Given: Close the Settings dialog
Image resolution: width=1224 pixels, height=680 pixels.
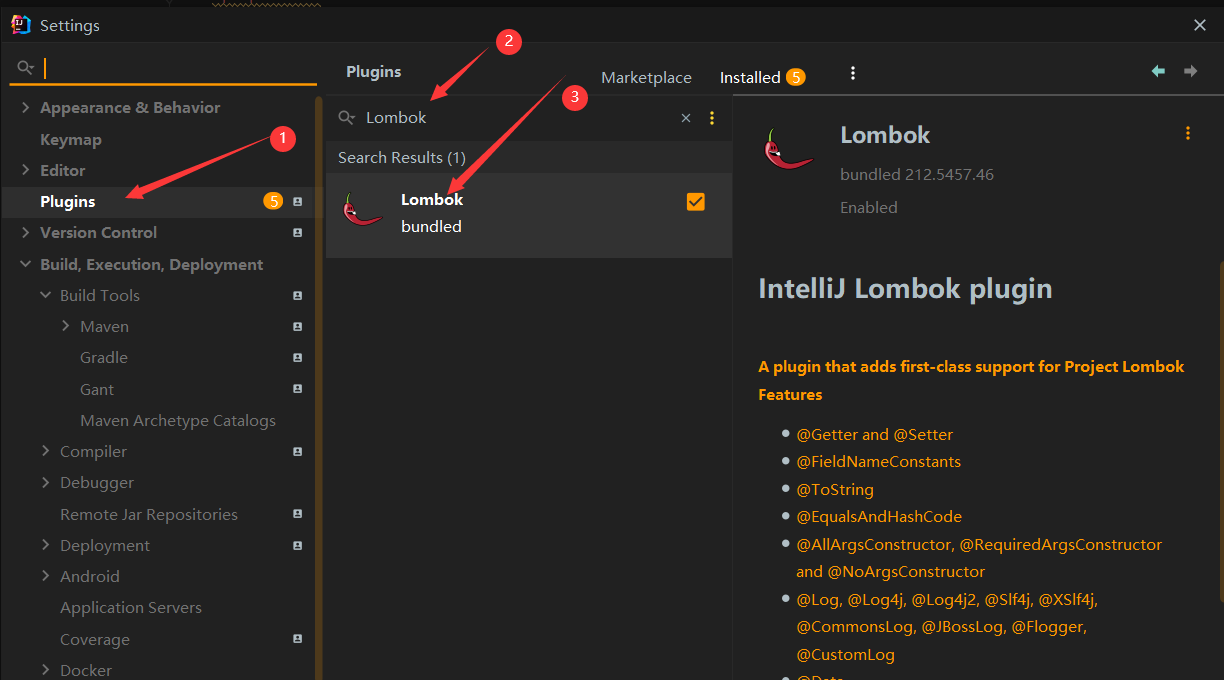Looking at the screenshot, I should pyautogui.click(x=1200, y=25).
